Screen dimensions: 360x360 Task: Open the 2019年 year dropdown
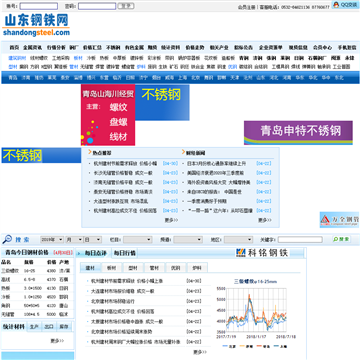click(x=52, y=240)
